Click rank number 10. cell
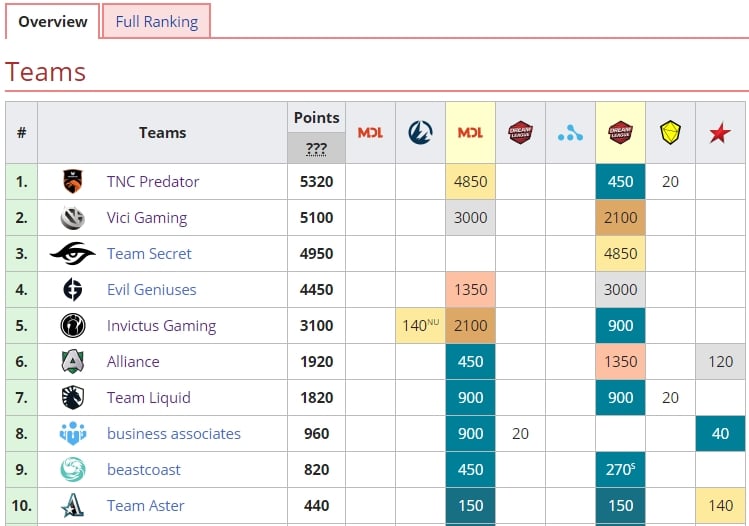Viewport: 749px width, 526px height. (x=21, y=505)
